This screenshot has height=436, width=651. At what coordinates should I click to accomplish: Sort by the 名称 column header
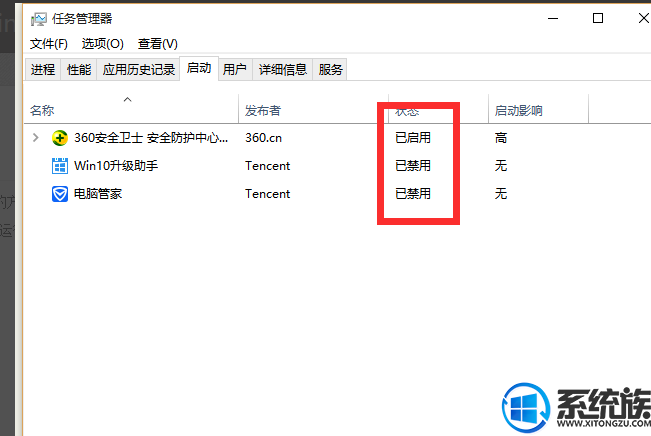[x=131, y=109]
